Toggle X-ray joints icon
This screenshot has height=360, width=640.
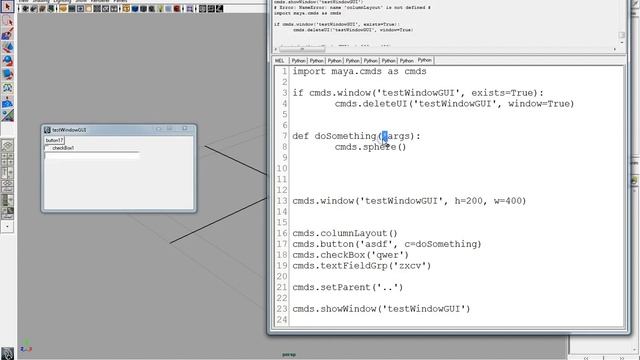click(x=219, y=9)
